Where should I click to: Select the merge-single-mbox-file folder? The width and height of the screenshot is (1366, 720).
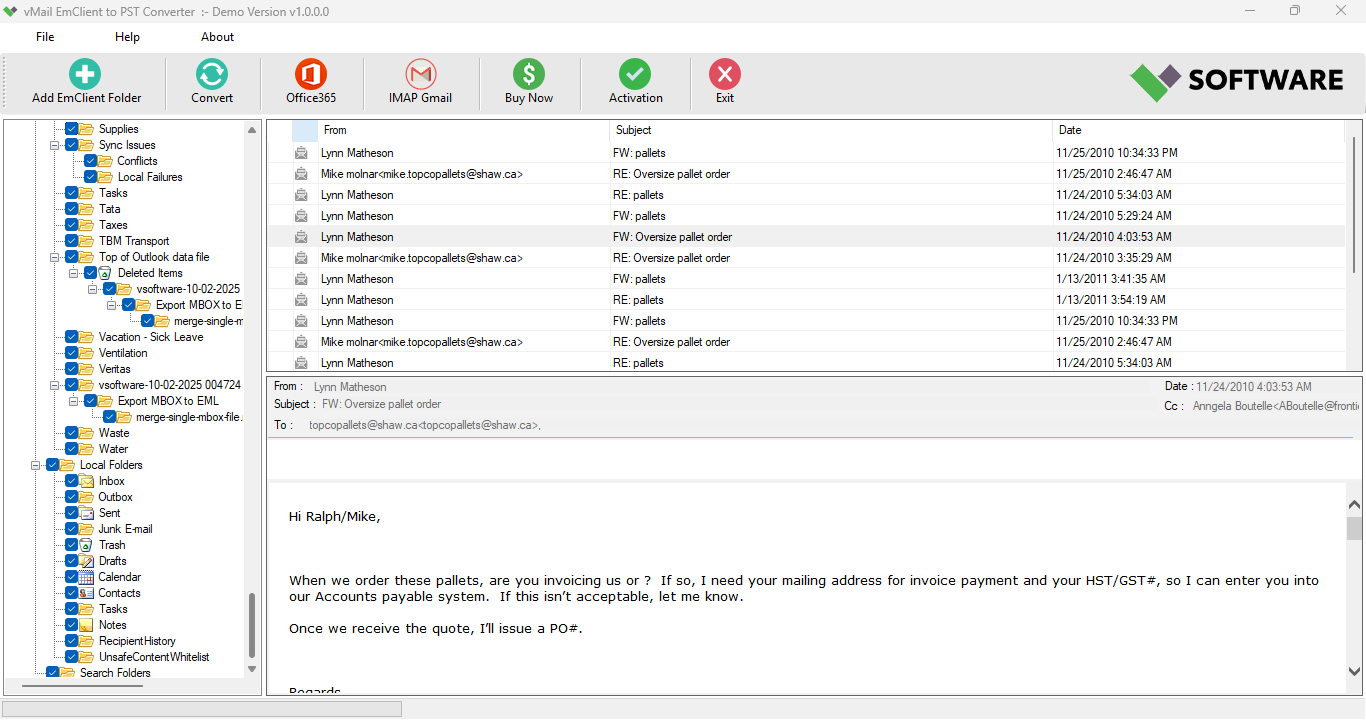(189, 417)
